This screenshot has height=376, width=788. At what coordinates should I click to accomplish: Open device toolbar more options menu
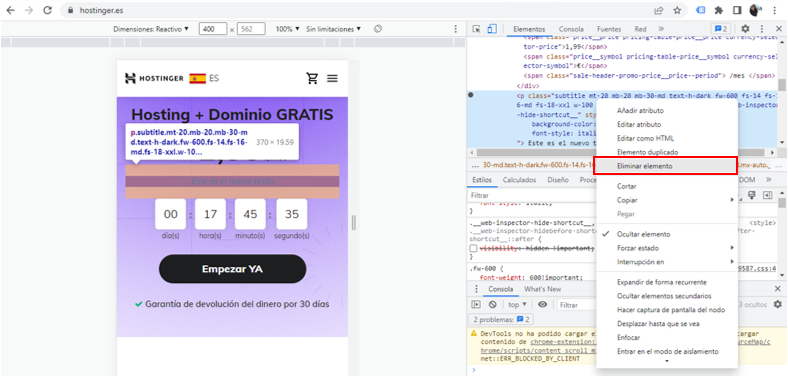456,29
